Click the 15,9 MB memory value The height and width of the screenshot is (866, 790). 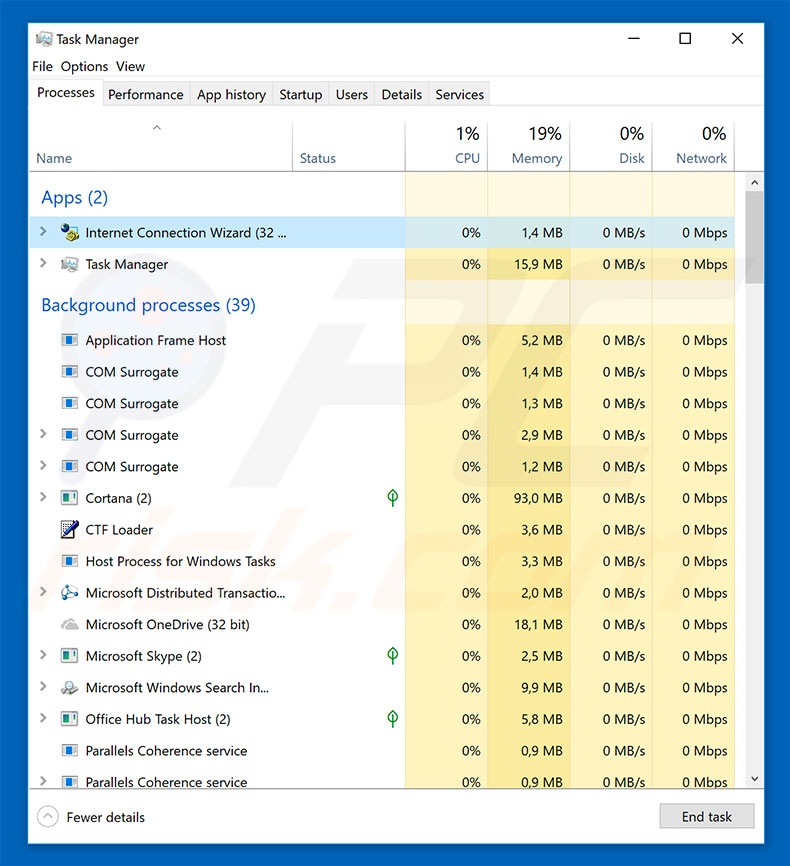pyautogui.click(x=538, y=265)
